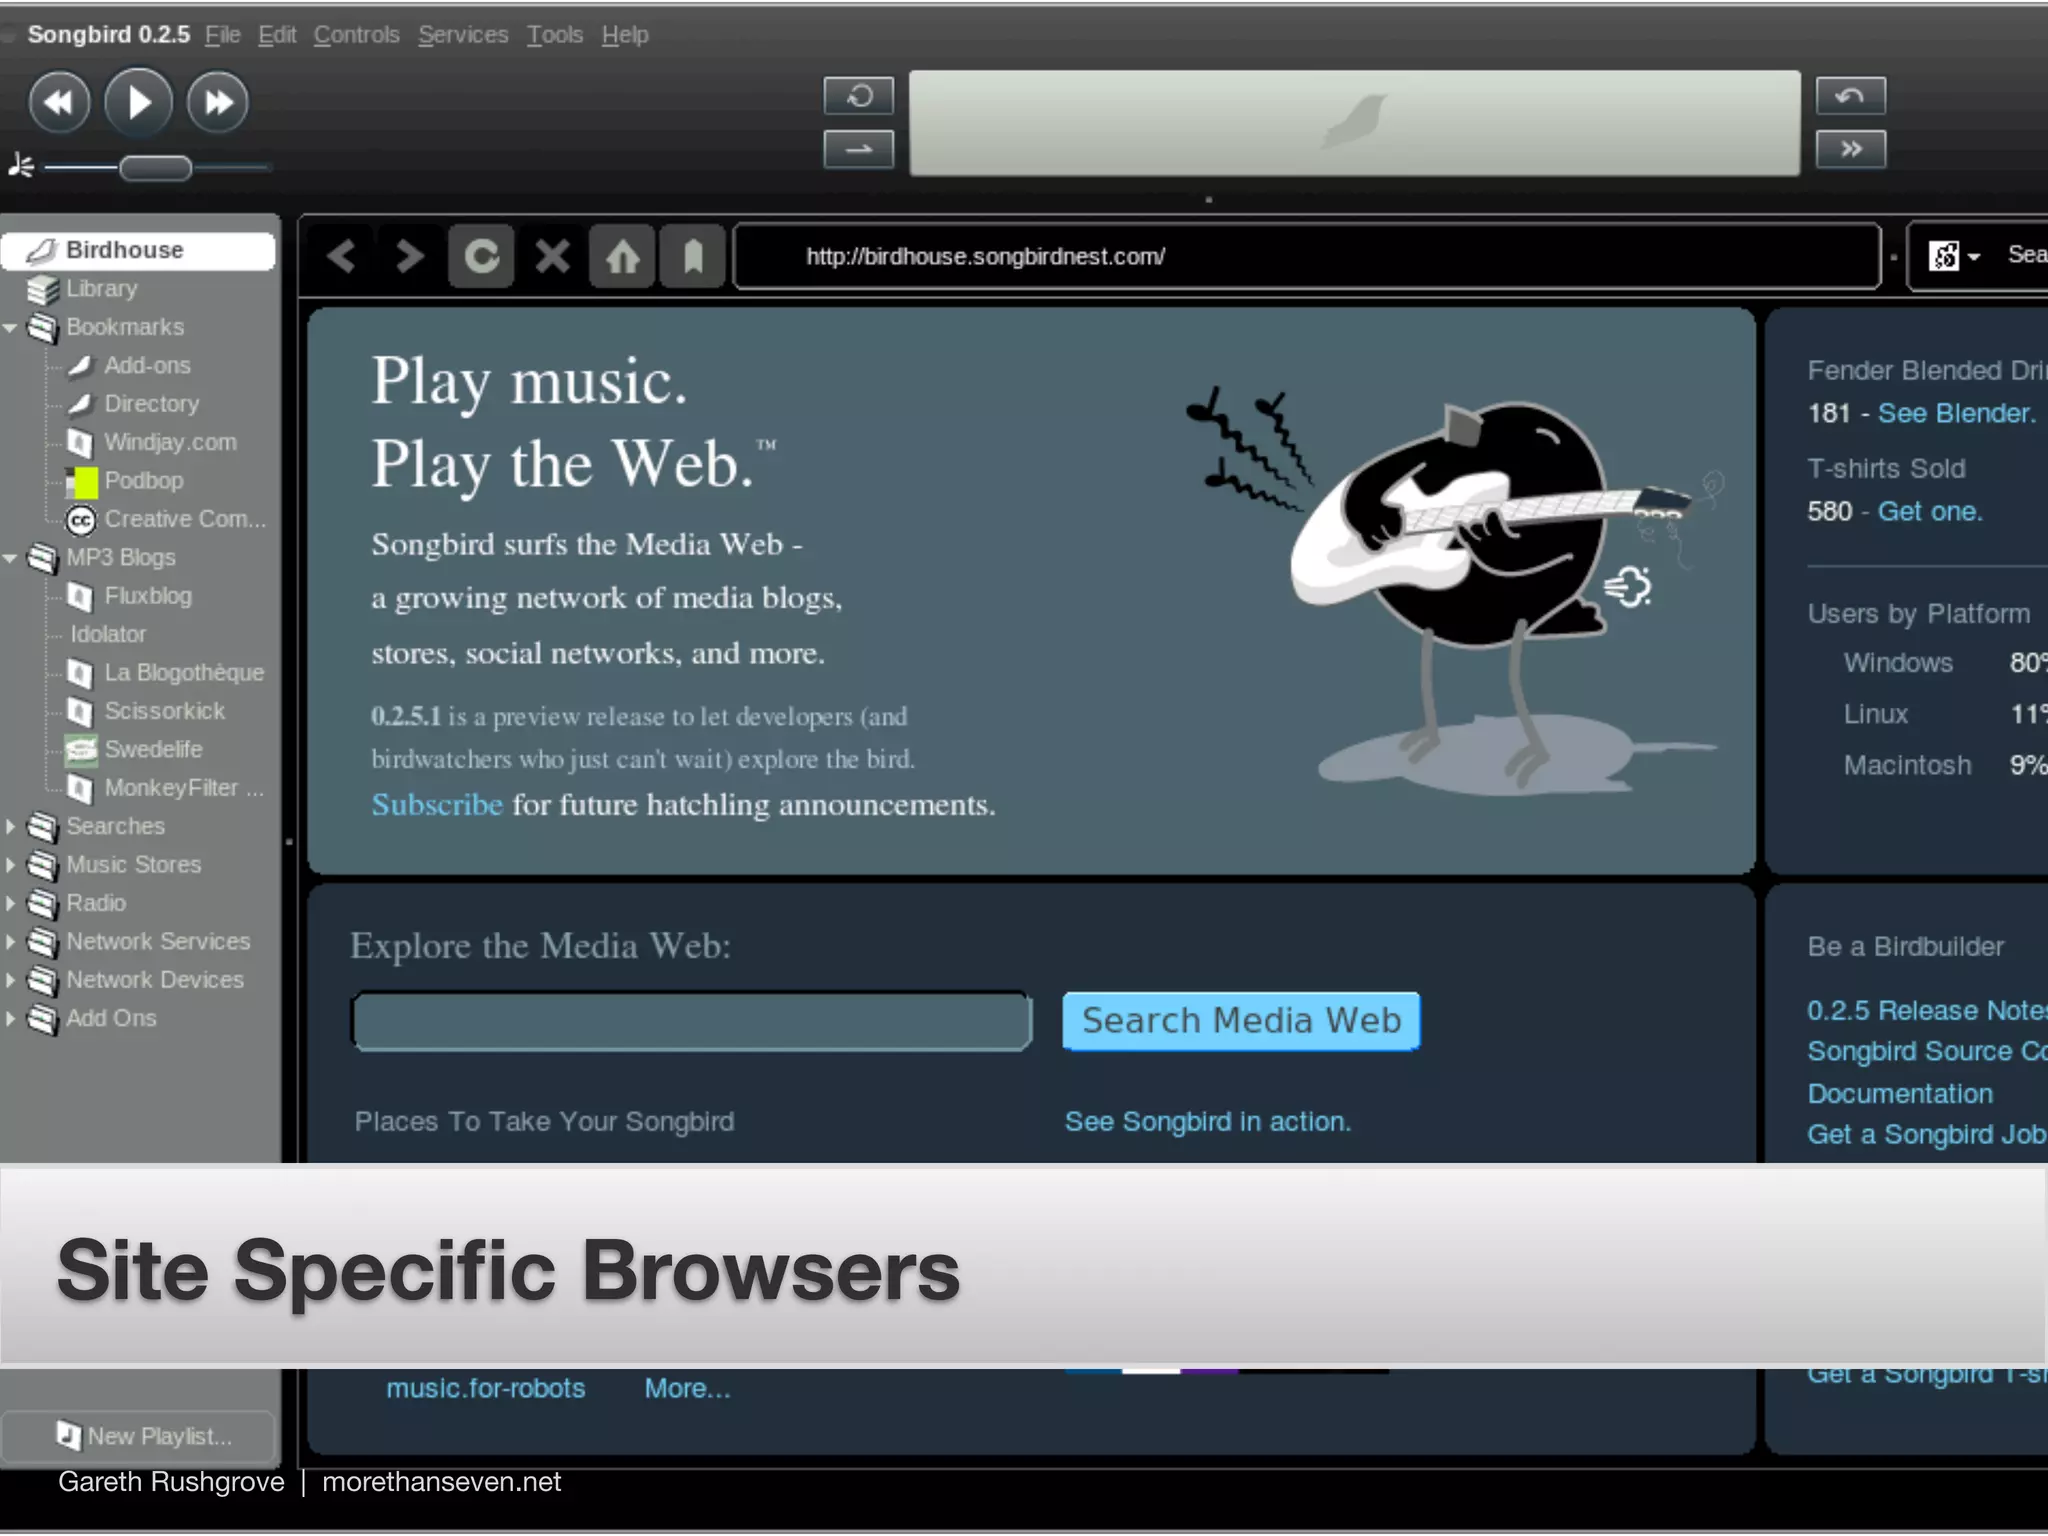Expand the Radio folder
2048x1536 pixels.
click(x=10, y=904)
